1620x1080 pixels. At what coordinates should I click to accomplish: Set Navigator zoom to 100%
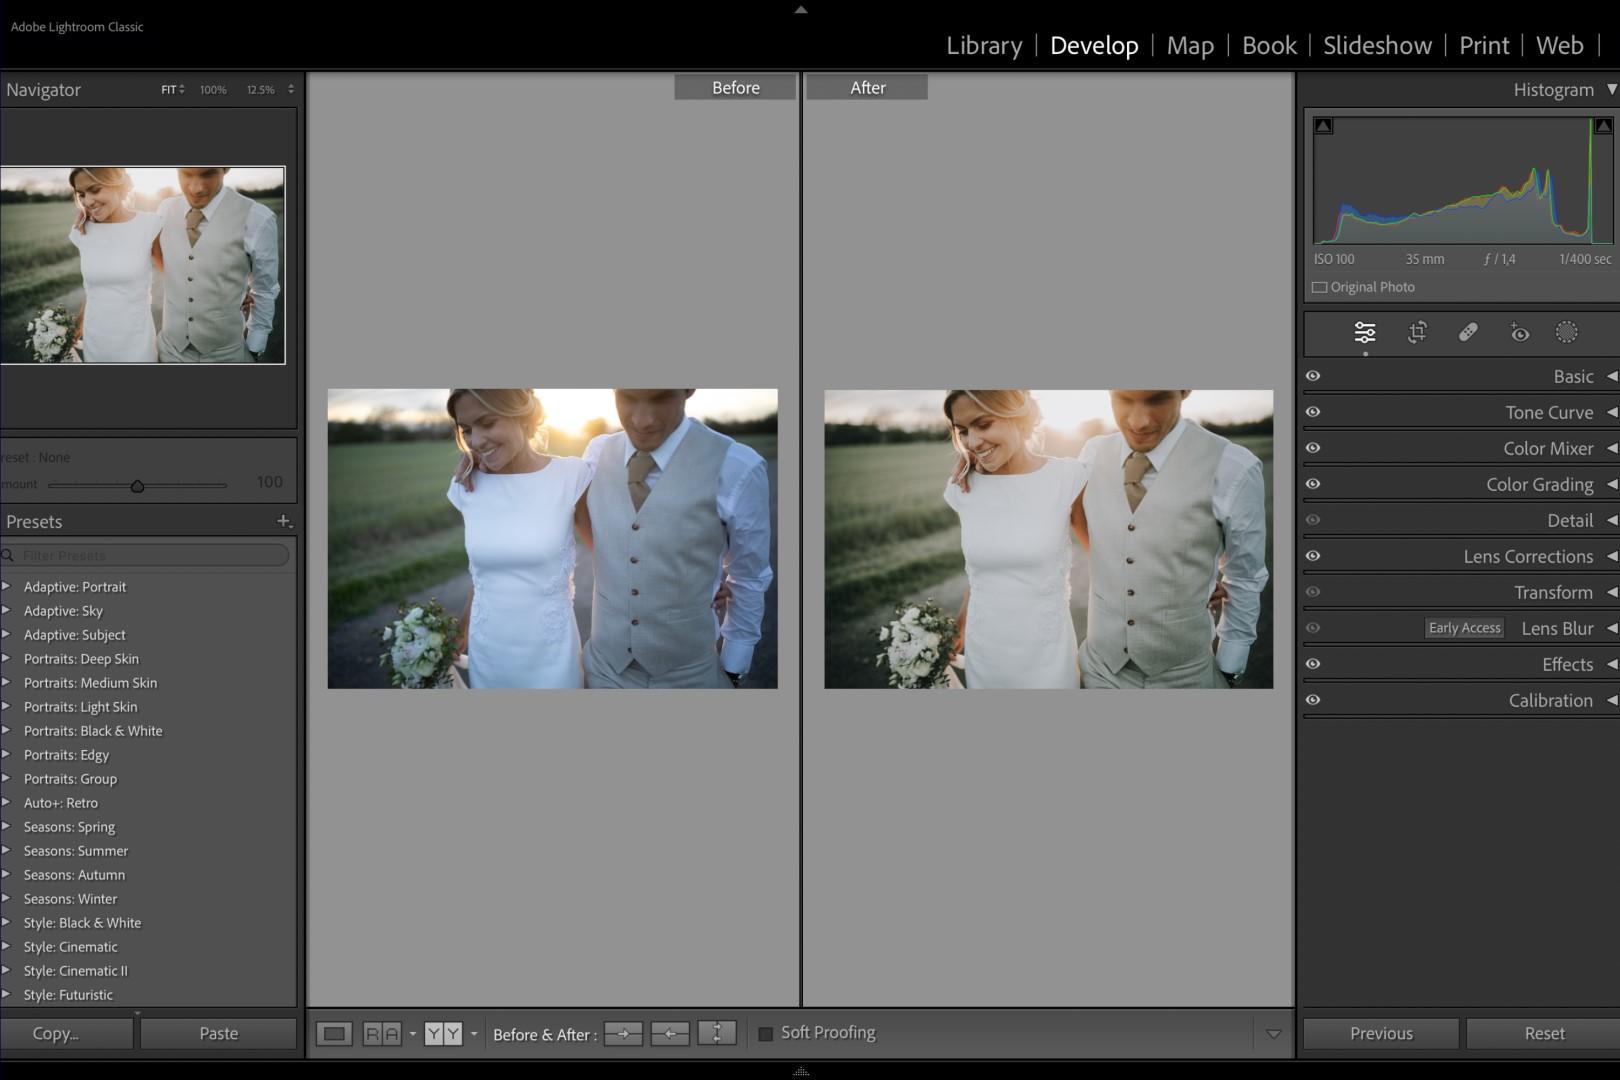tap(213, 89)
